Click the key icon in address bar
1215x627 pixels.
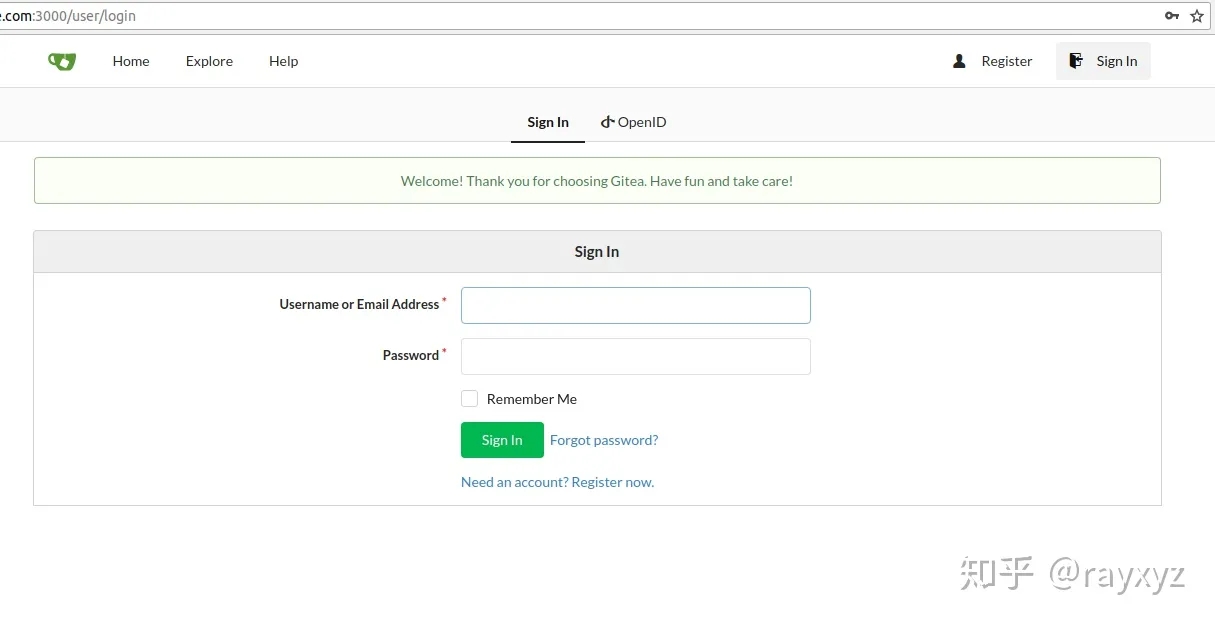pyautogui.click(x=1172, y=16)
